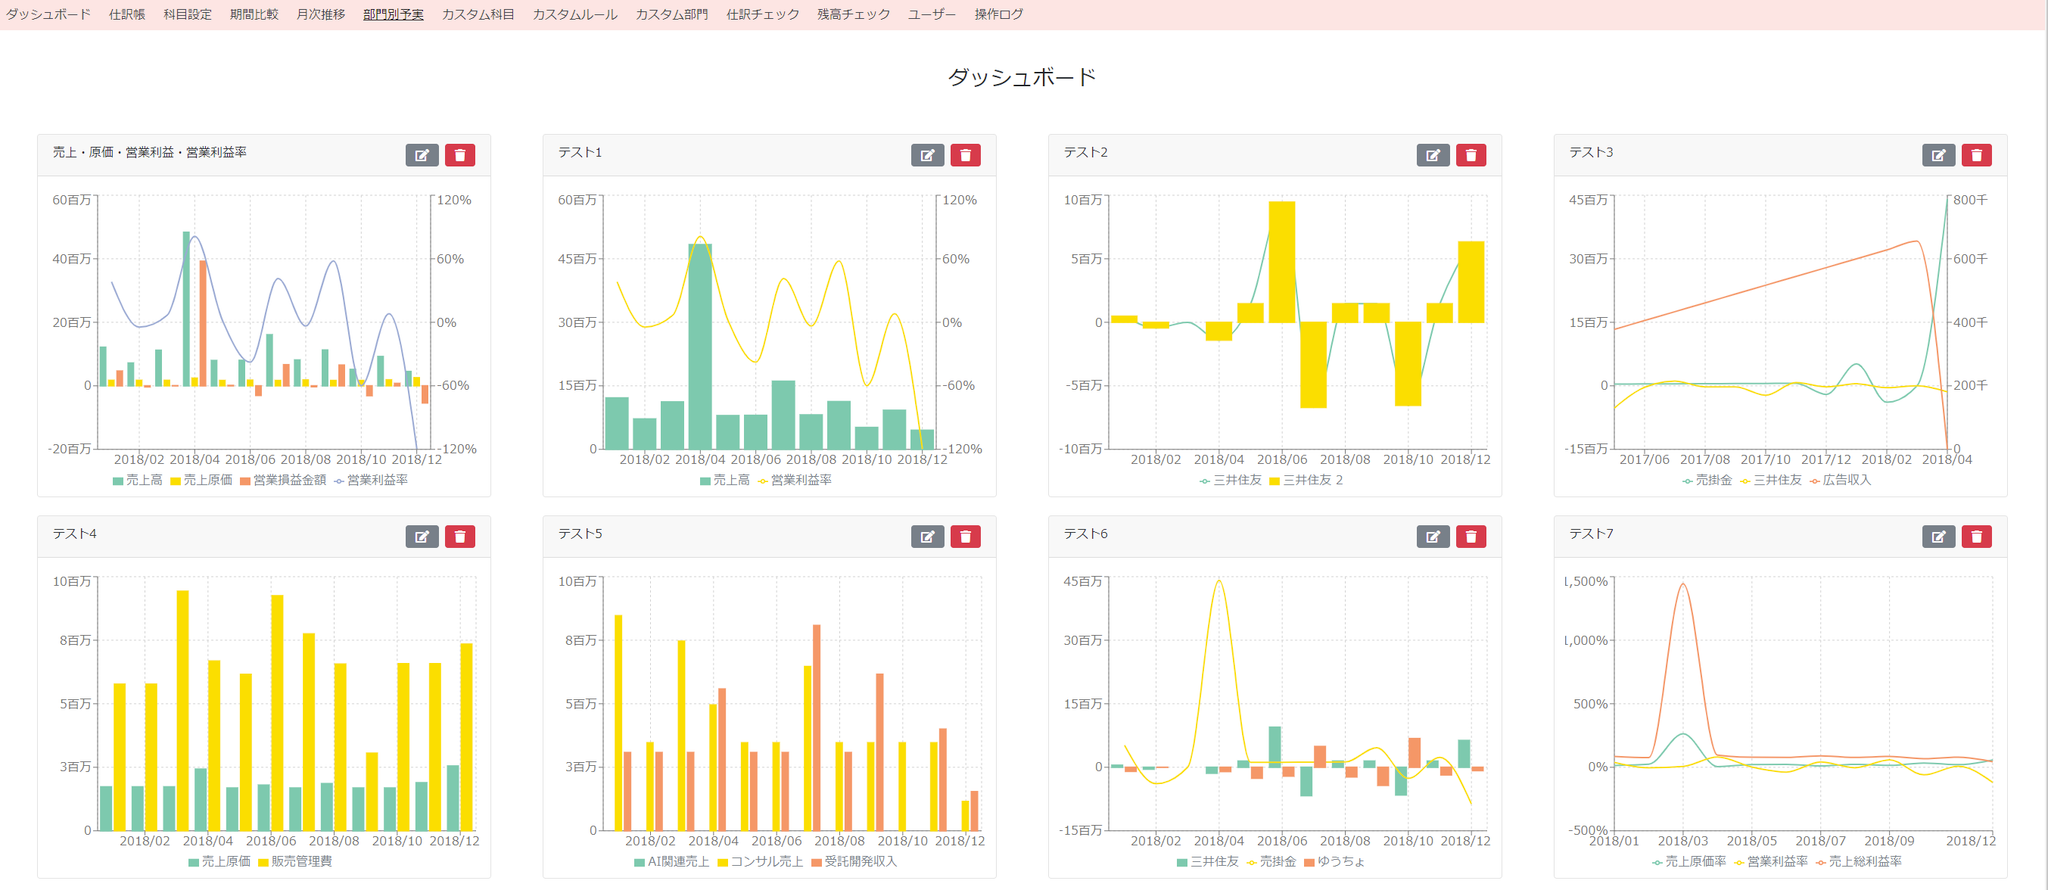The height and width of the screenshot is (890, 2048).
Task: Edit the テスト4 chart
Action: [x=422, y=537]
